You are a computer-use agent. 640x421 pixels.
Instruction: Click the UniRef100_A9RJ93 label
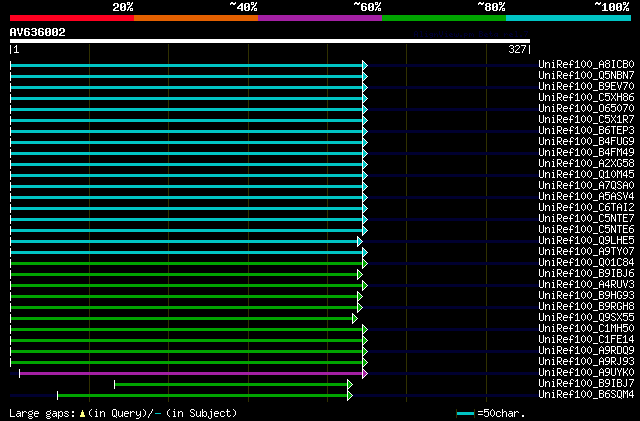(586, 362)
